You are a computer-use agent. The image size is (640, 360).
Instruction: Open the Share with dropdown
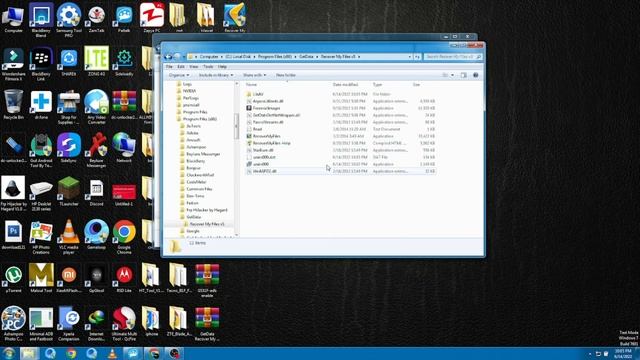pos(254,75)
